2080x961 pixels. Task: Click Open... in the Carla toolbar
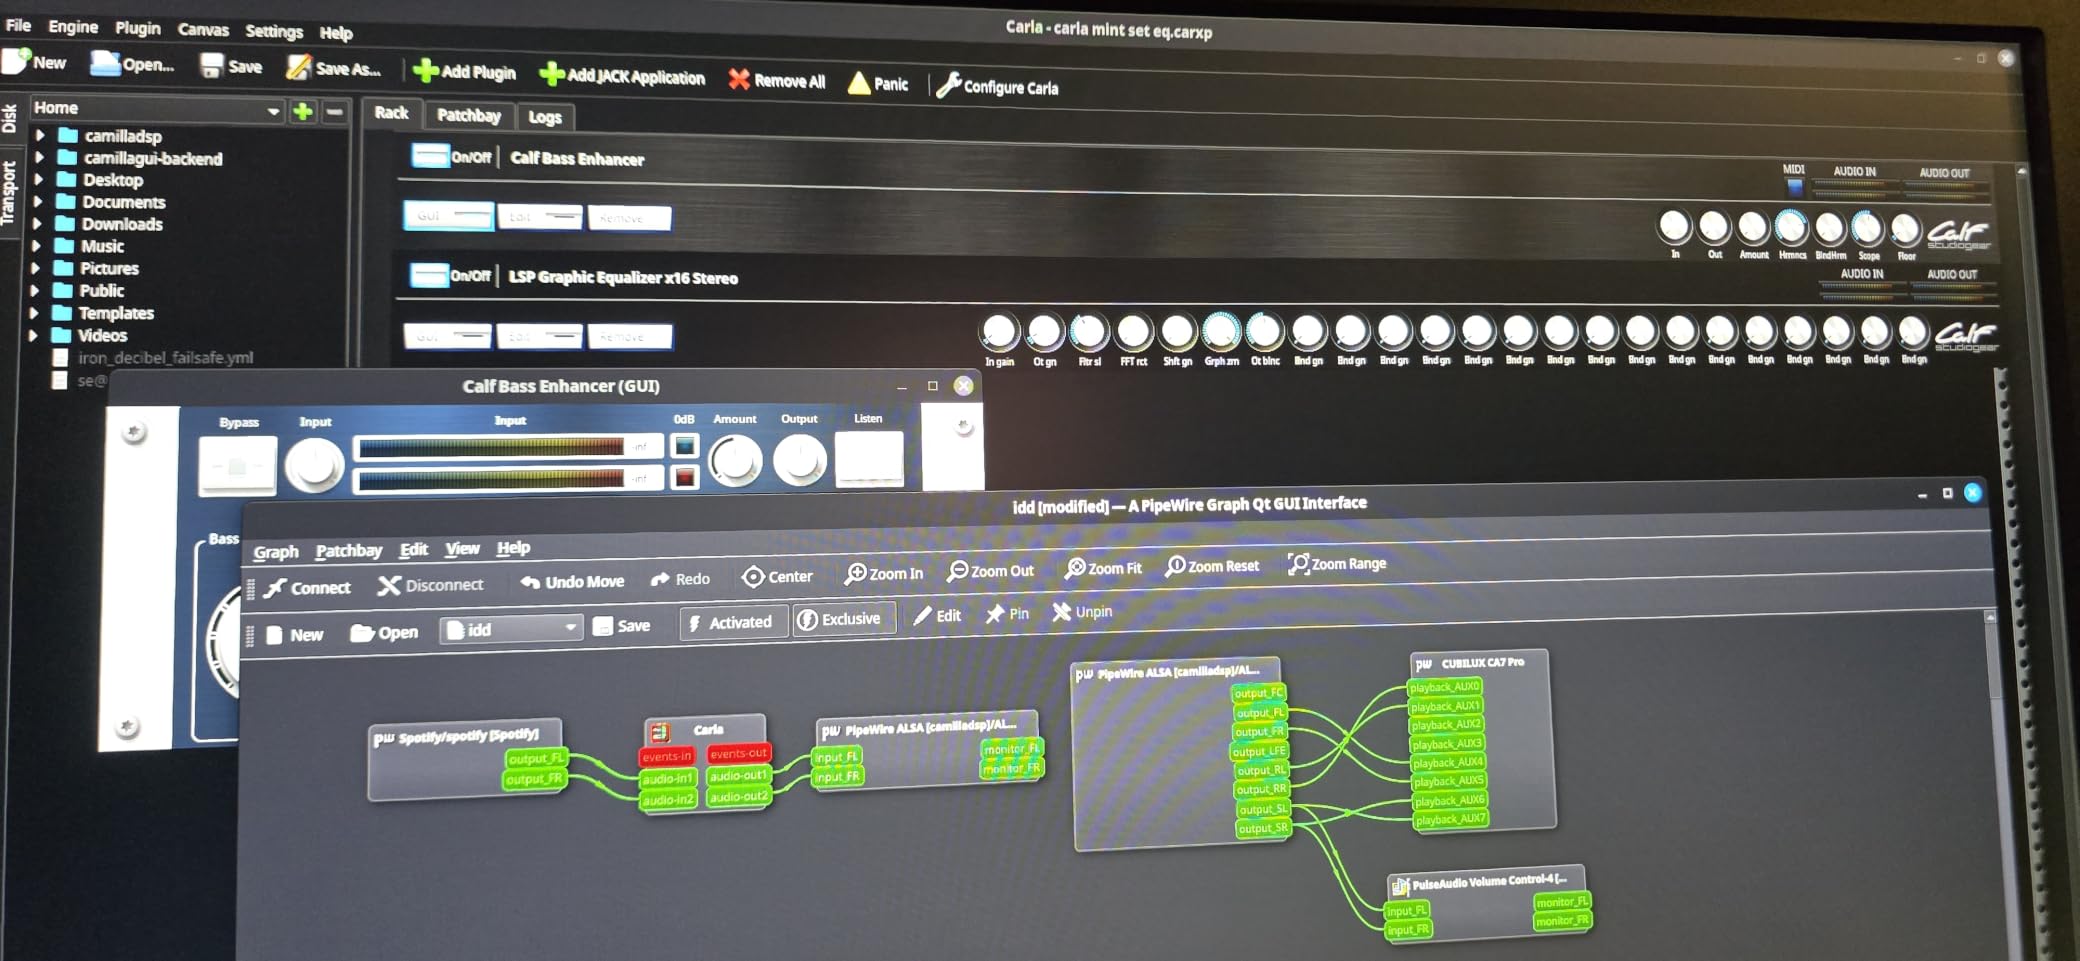pos(132,64)
